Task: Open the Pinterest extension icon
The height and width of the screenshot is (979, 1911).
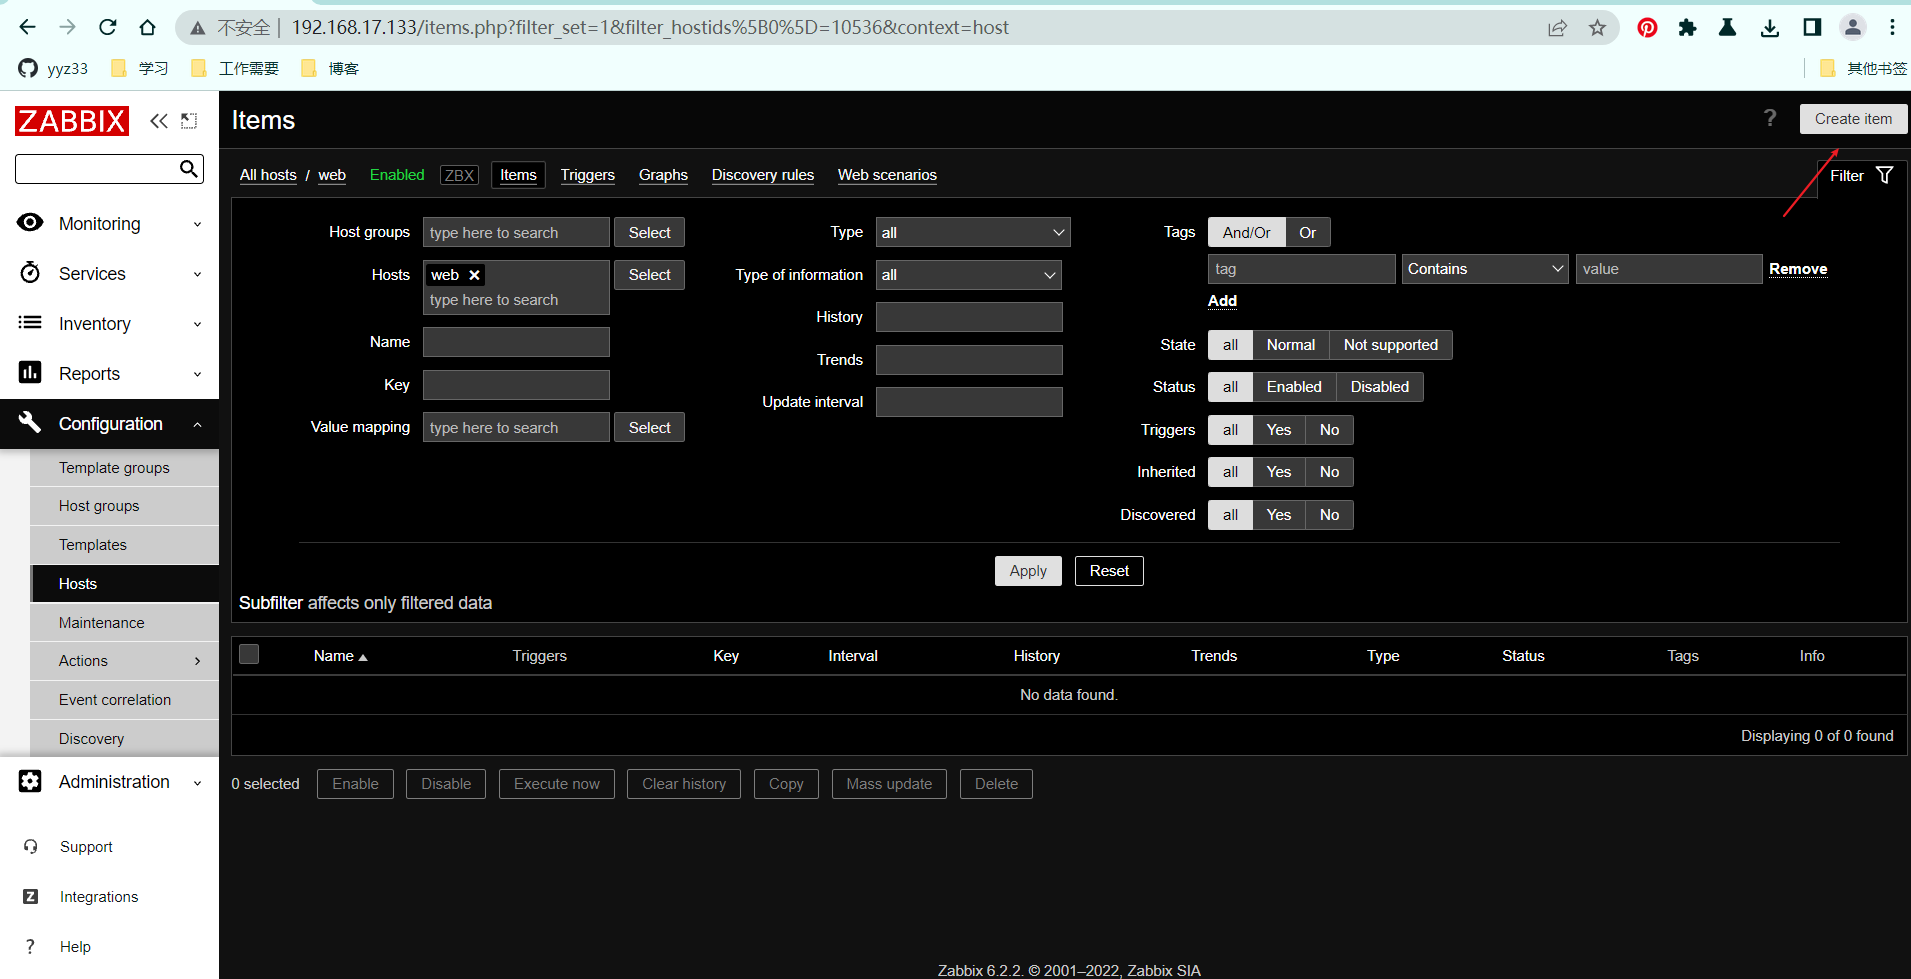Action: click(x=1647, y=27)
